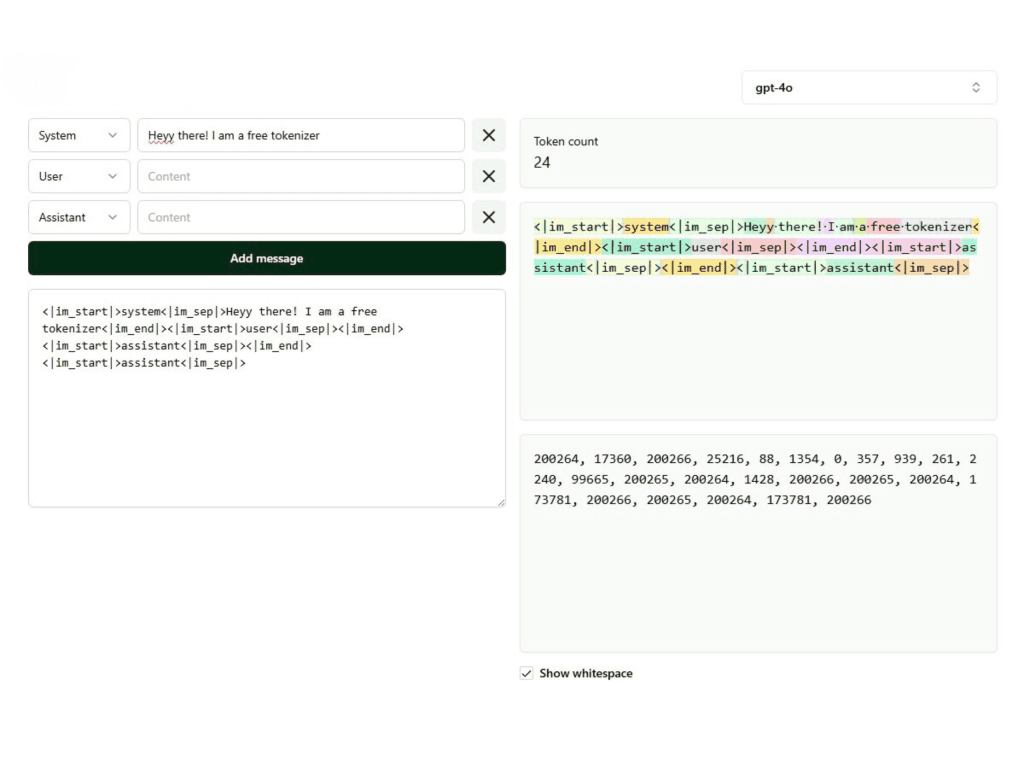Click the Show whitespace label text
Viewport: 1024px width, 768px height.
pos(585,674)
